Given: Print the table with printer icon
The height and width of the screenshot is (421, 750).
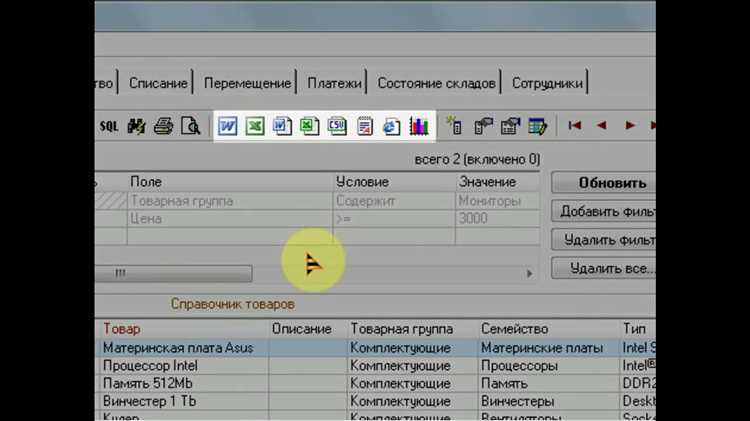Looking at the screenshot, I should click(163, 126).
